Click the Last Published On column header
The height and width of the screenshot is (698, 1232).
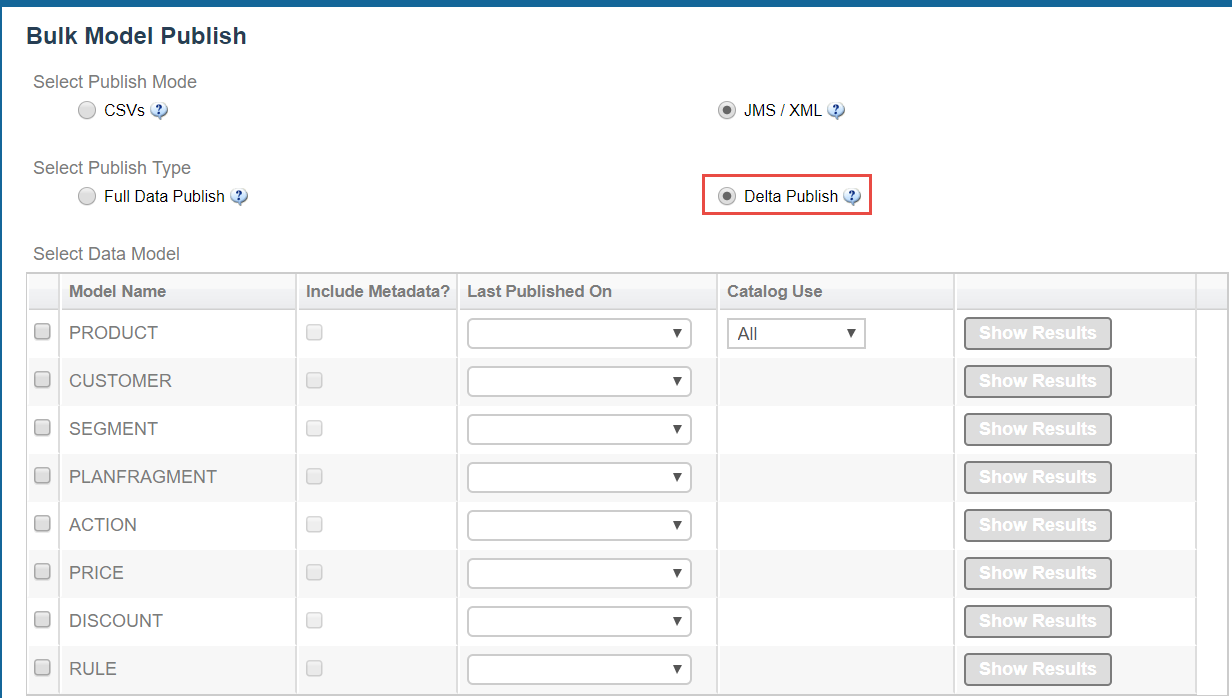[540, 292]
